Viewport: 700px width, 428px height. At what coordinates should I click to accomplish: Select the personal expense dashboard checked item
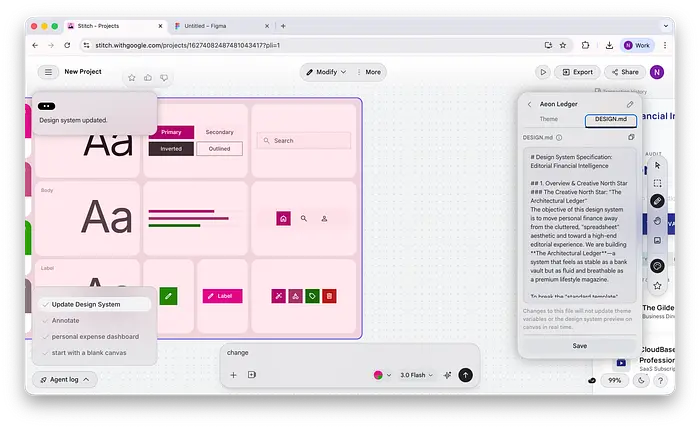coord(95,336)
